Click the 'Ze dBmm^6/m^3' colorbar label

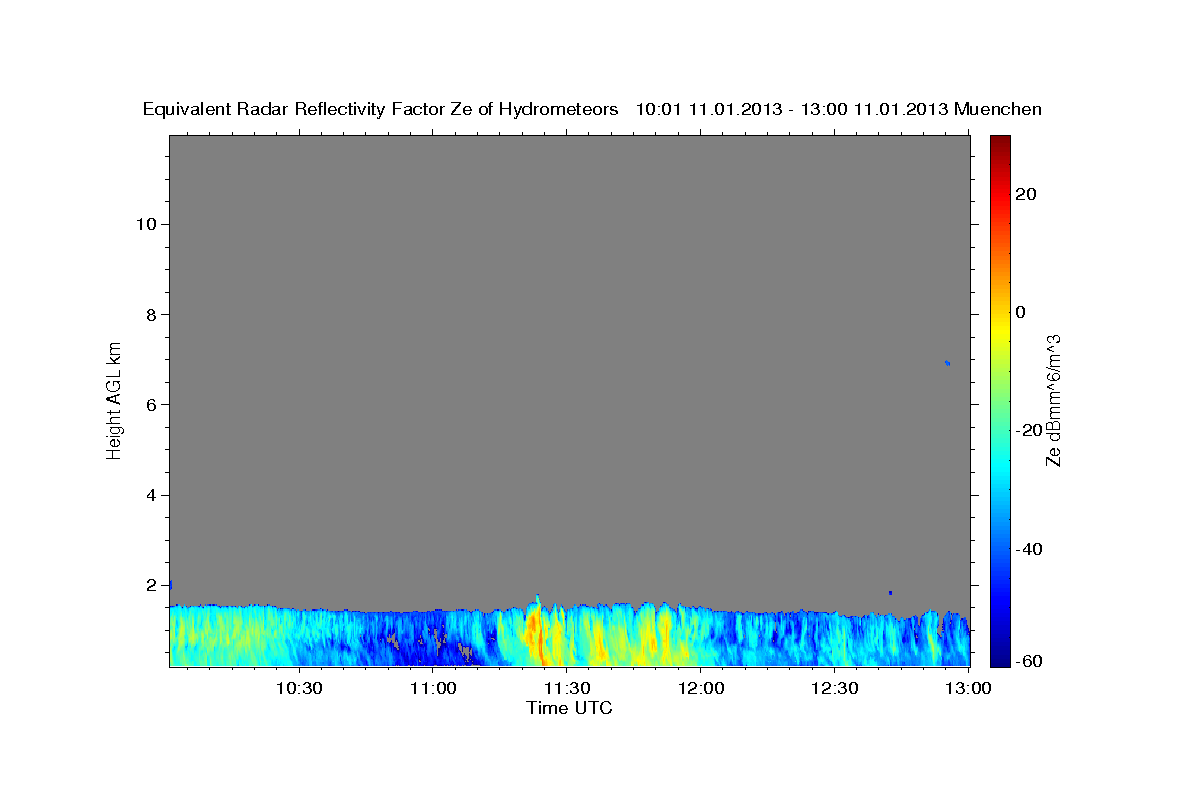(1052, 400)
